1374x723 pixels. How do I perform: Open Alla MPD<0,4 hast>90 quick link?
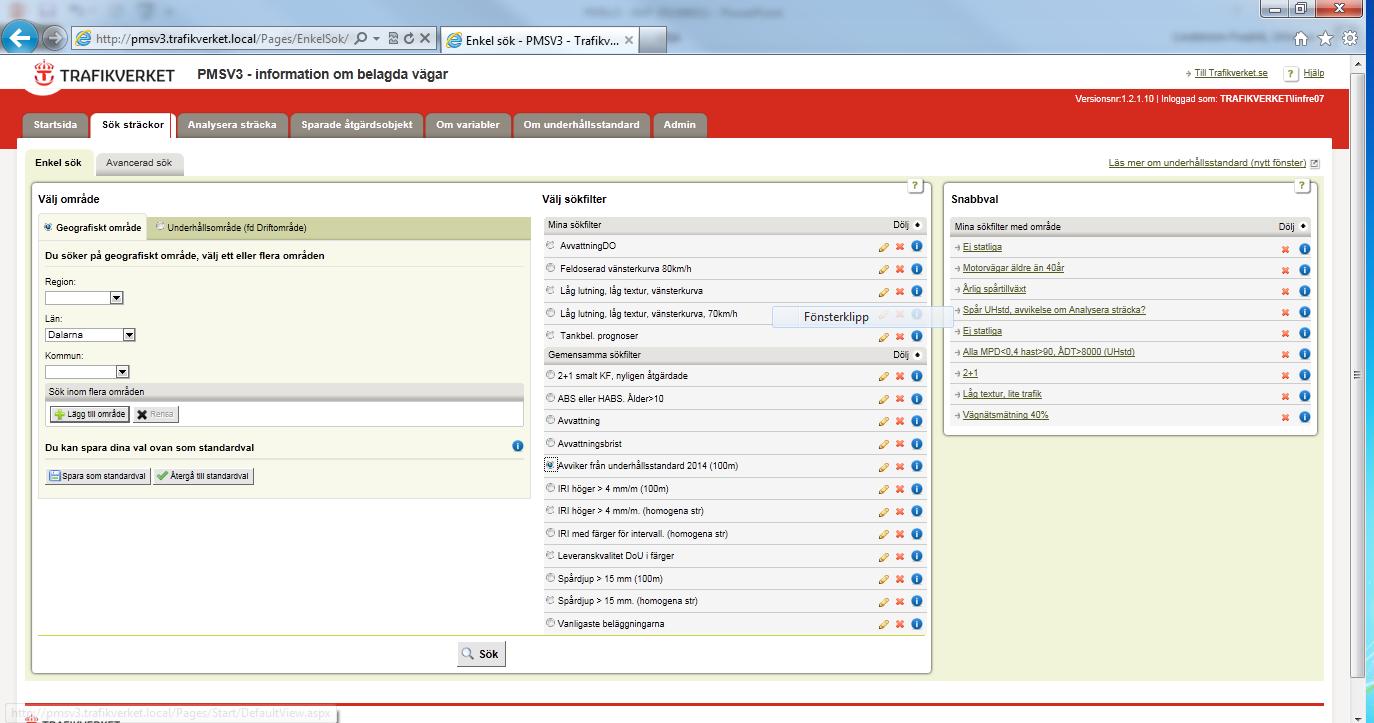pyautogui.click(x=1049, y=352)
